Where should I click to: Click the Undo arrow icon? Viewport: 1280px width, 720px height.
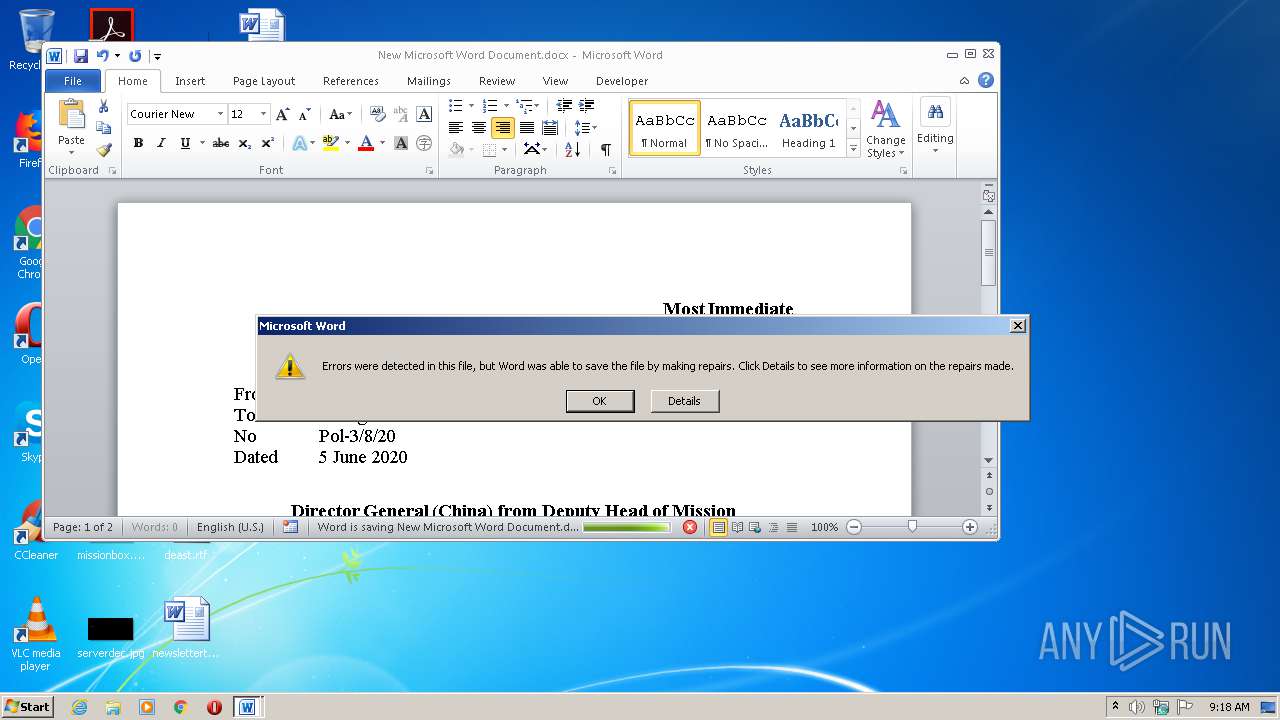102,56
